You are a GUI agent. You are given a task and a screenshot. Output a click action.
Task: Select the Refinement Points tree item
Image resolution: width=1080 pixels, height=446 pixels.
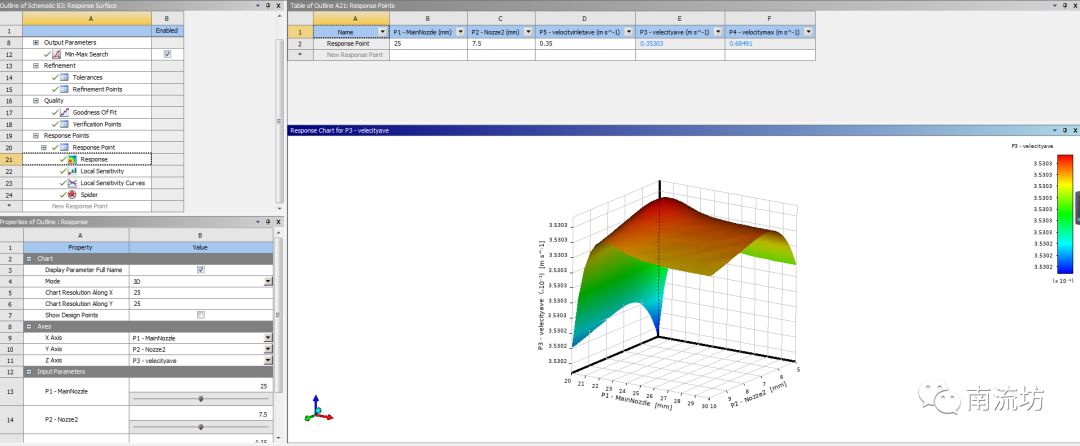[97, 89]
